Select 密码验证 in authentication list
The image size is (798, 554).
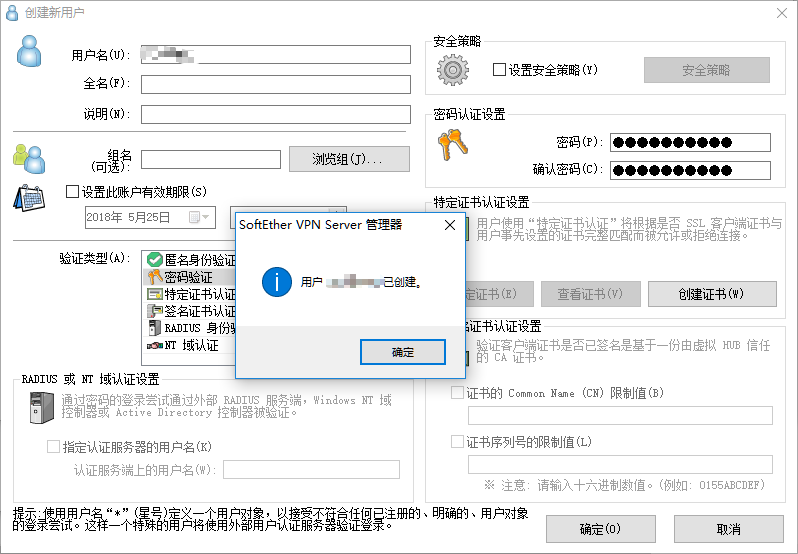coord(188,277)
